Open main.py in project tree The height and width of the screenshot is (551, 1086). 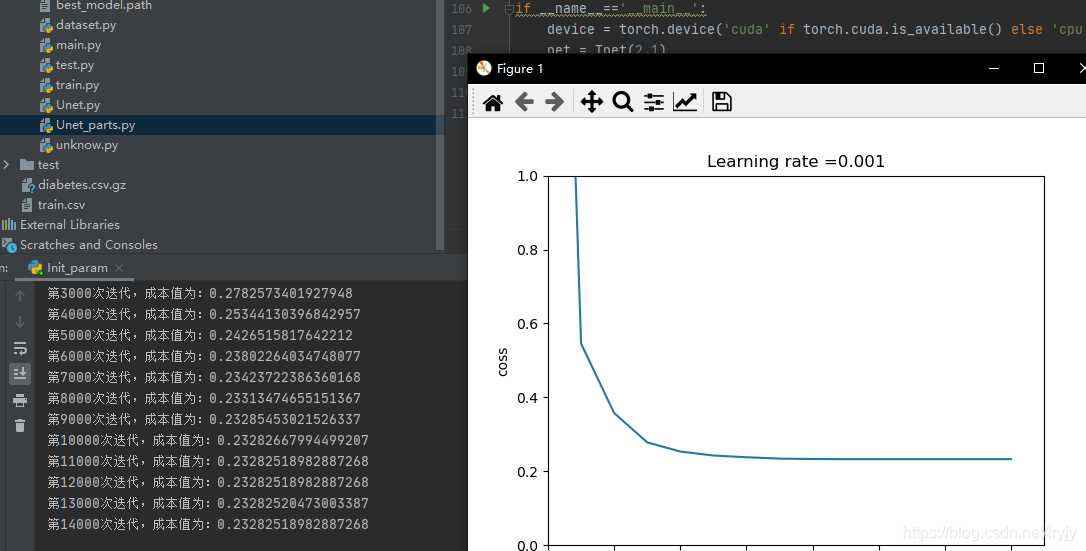click(78, 45)
